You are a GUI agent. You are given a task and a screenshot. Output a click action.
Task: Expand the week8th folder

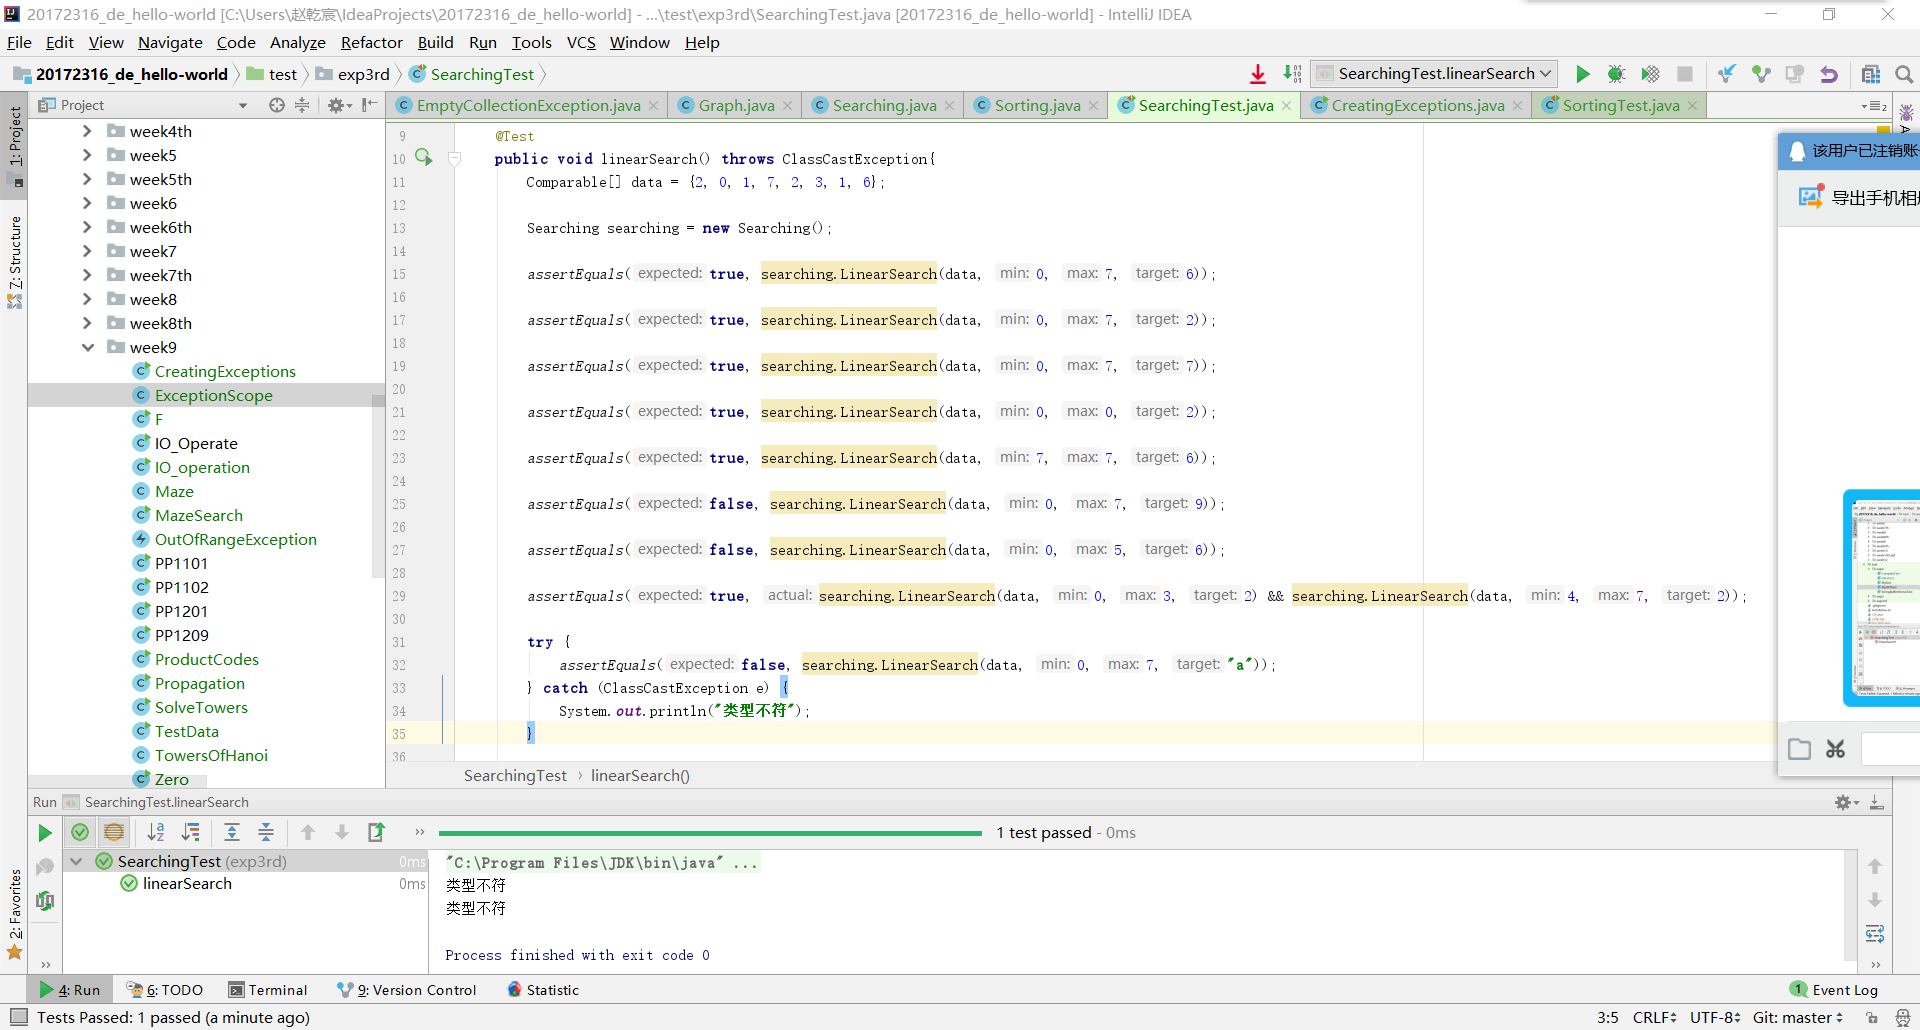(x=87, y=323)
